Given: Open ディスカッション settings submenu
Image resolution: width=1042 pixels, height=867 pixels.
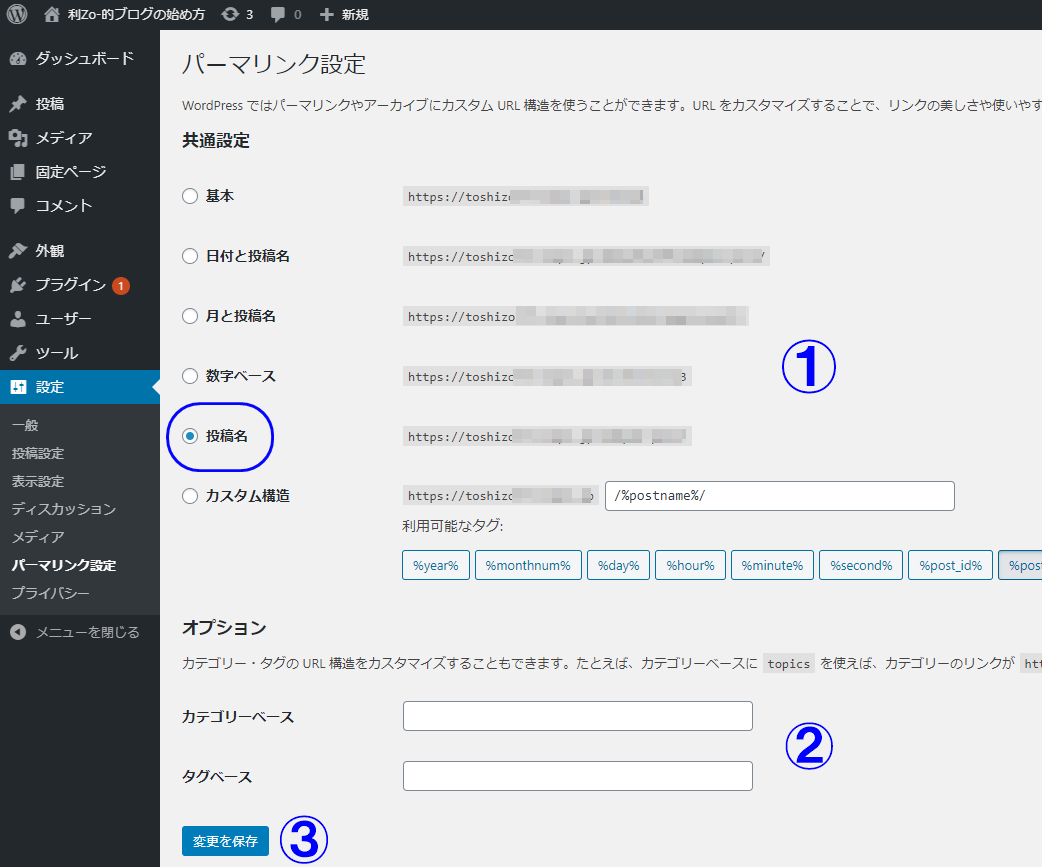Looking at the screenshot, I should click(64, 509).
